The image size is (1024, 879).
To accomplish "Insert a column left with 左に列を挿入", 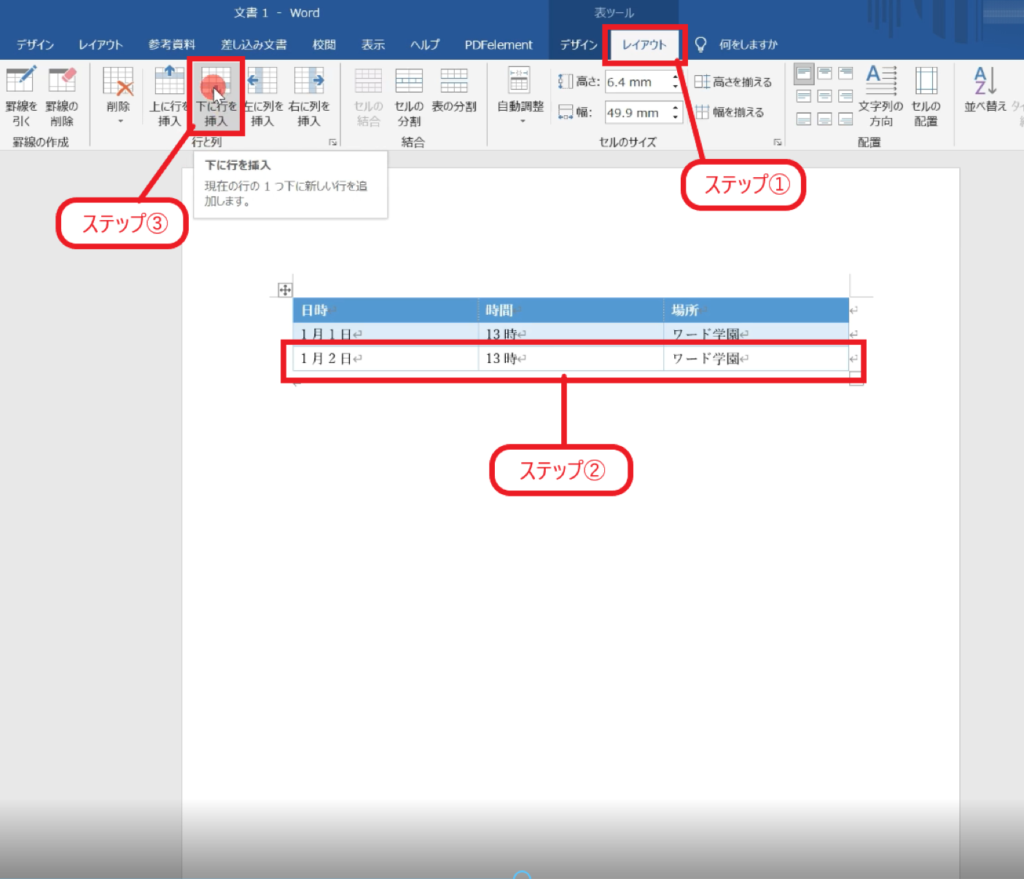I will (262, 96).
